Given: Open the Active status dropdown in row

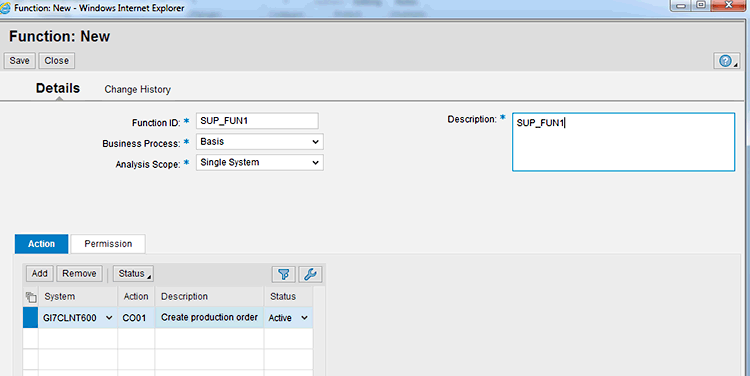Looking at the screenshot, I should 304,318.
